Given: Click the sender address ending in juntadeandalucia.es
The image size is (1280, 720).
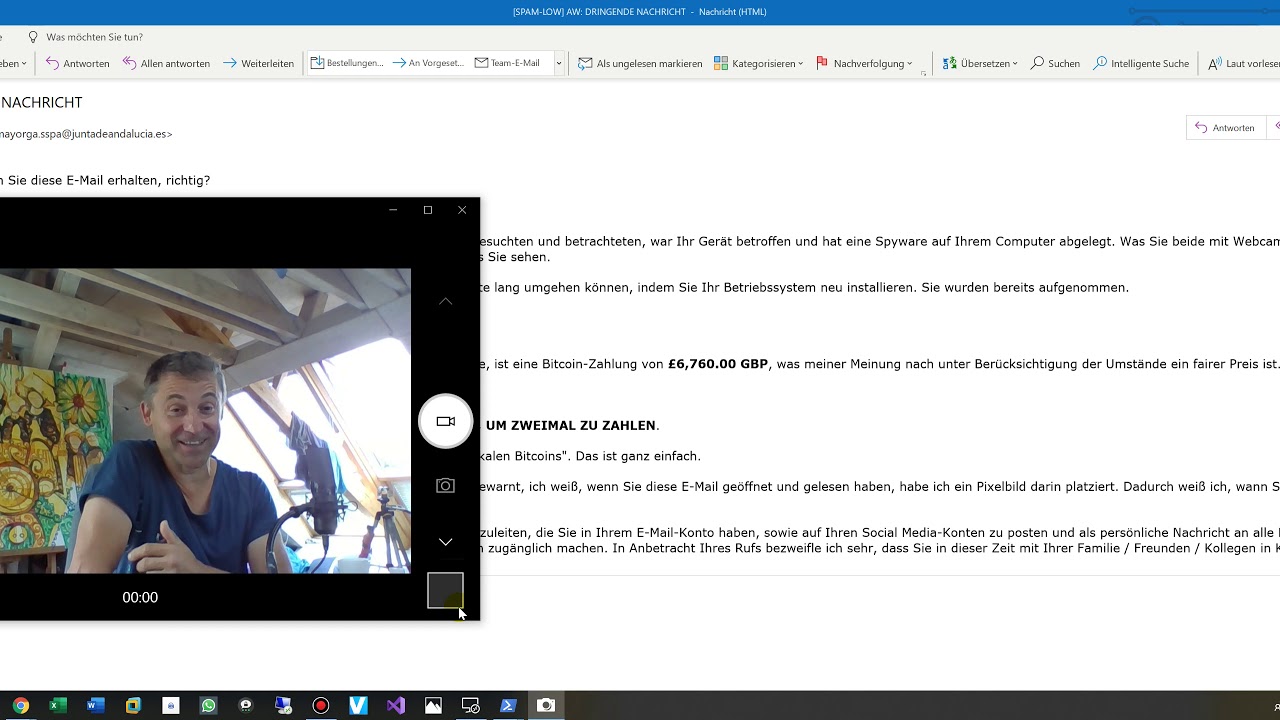Looking at the screenshot, I should [x=86, y=133].
